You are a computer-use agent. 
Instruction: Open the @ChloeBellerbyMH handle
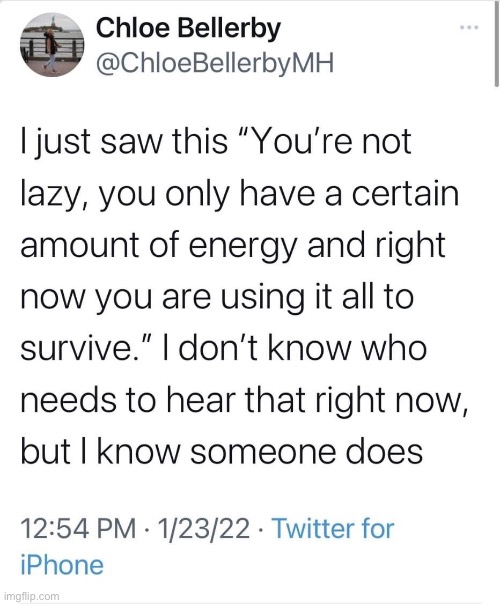[x=215, y=63]
